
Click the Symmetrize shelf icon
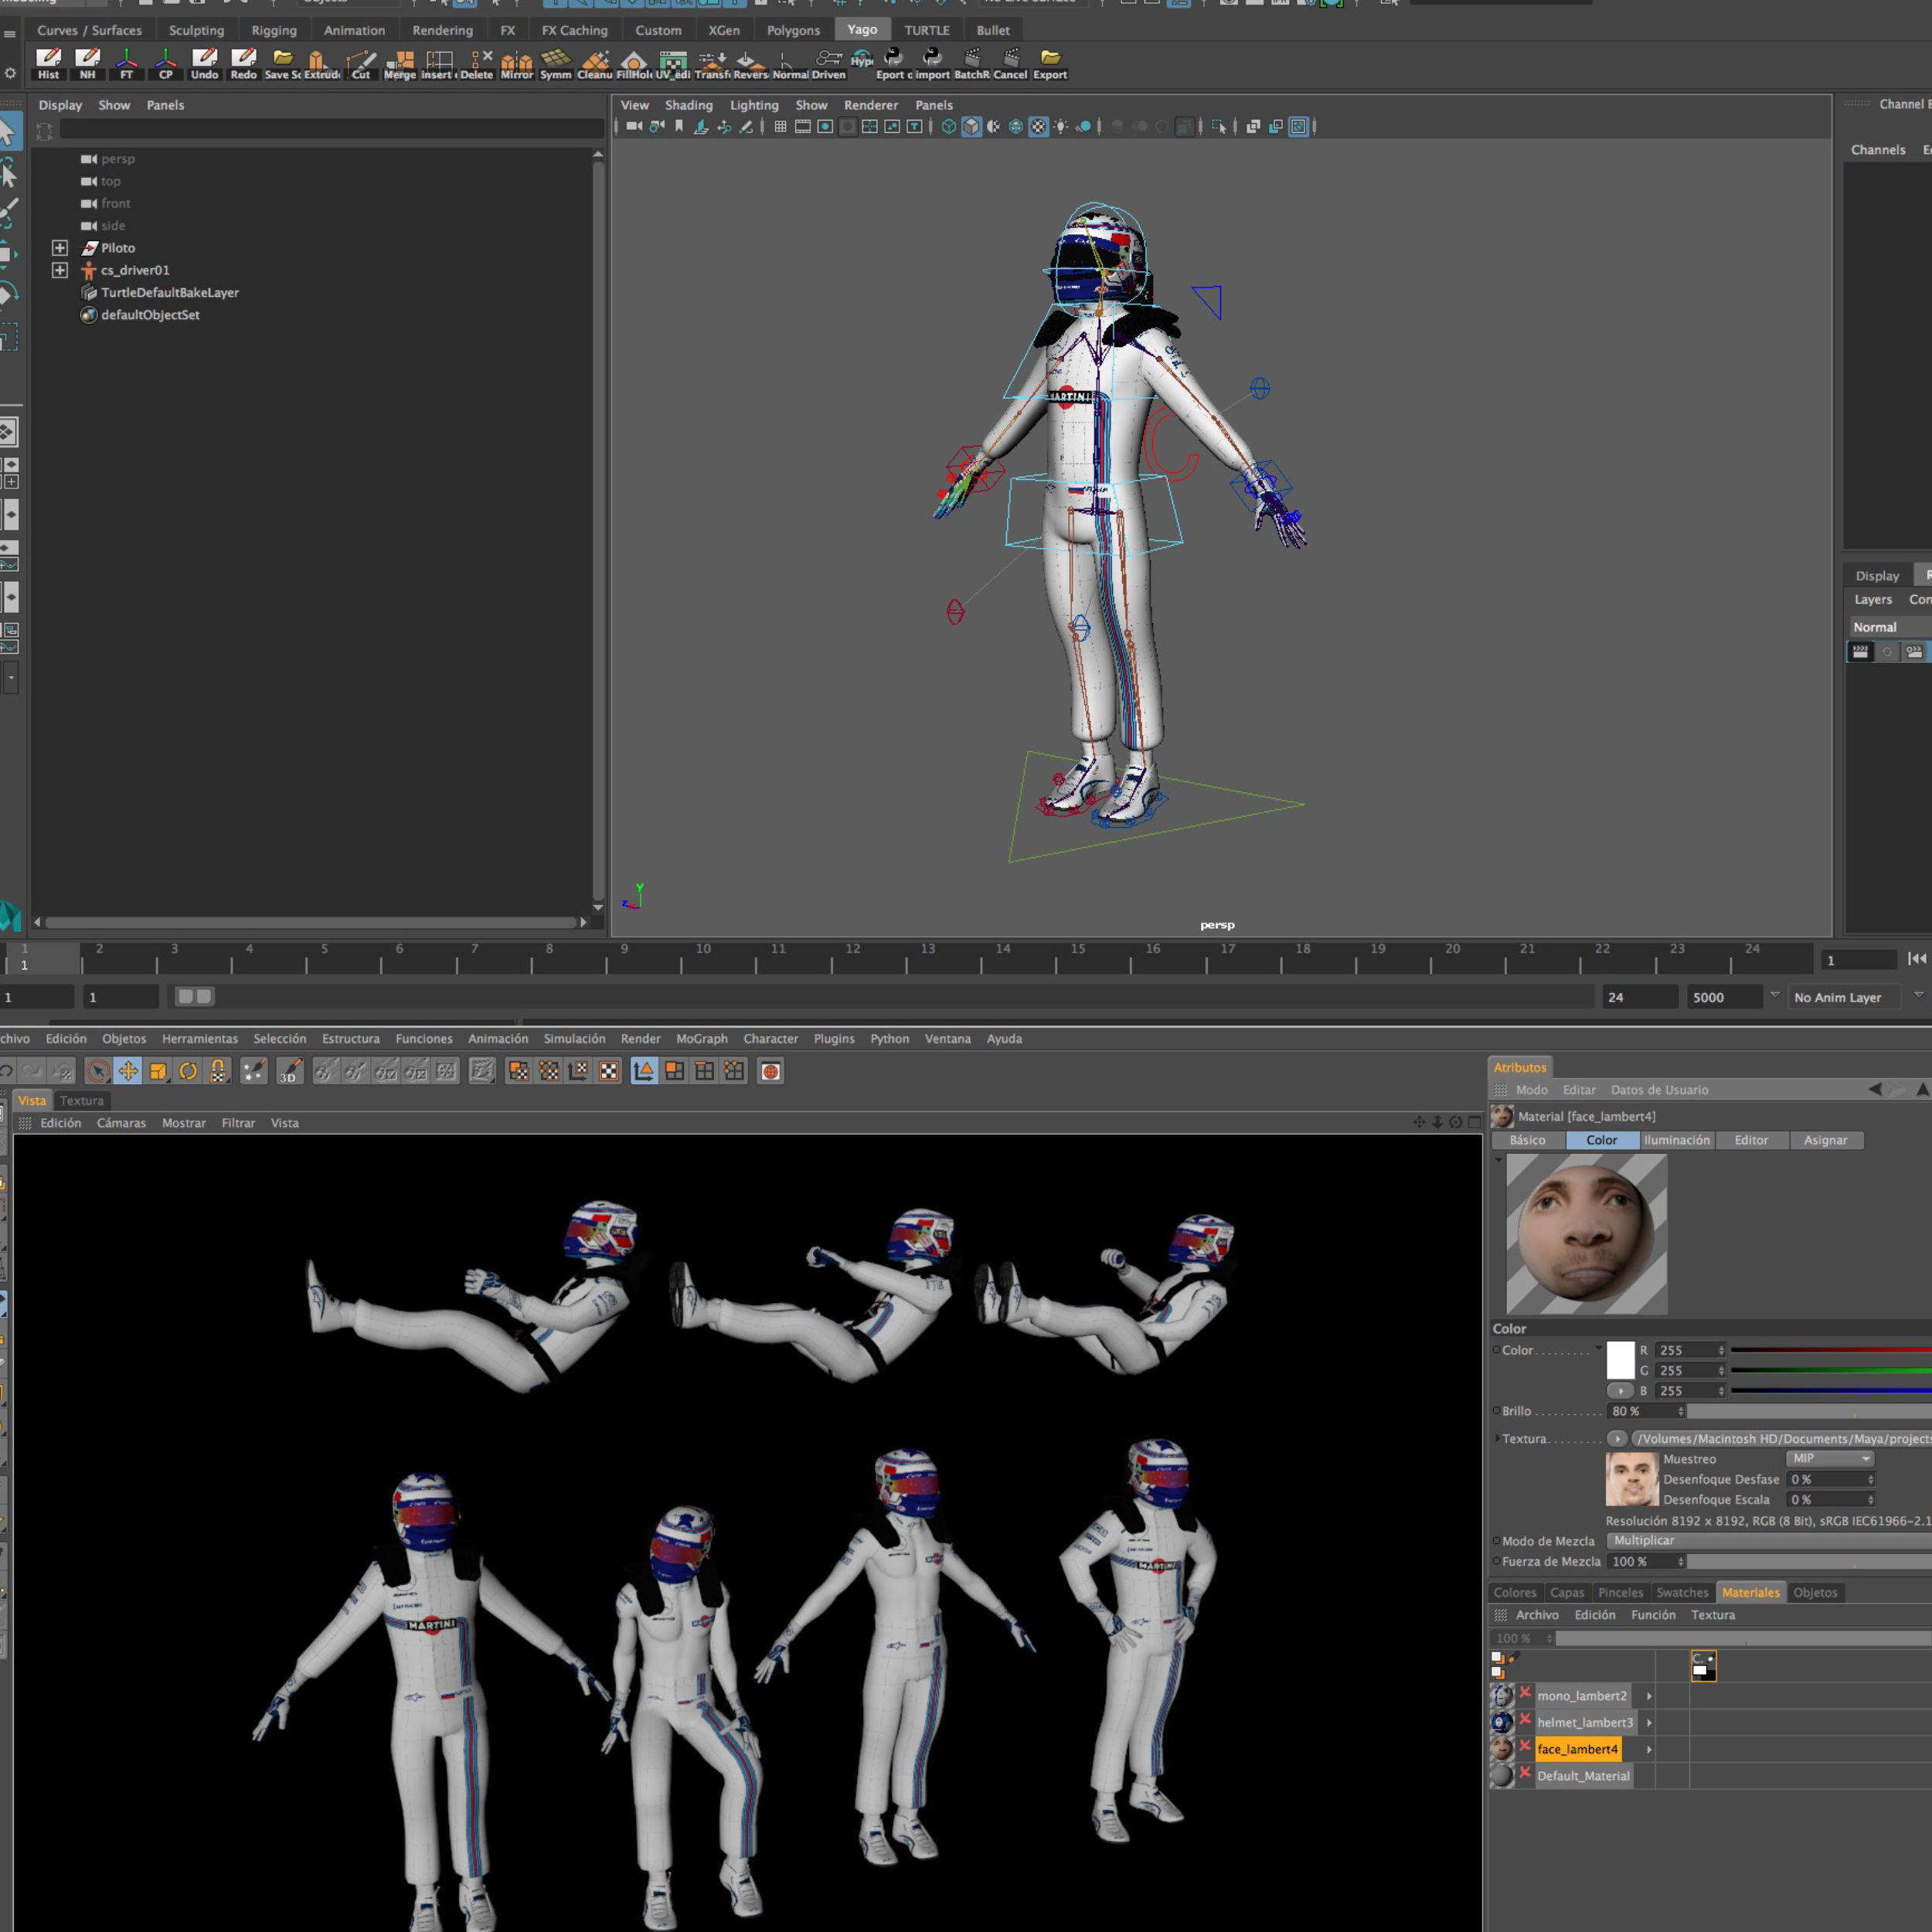click(555, 63)
